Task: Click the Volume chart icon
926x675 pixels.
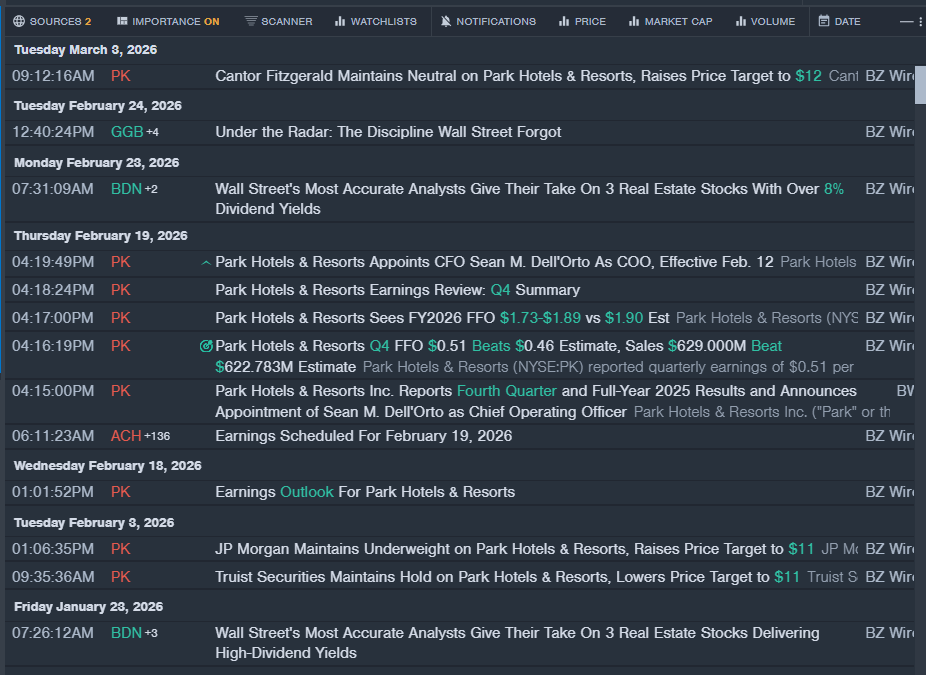Action: click(x=741, y=21)
